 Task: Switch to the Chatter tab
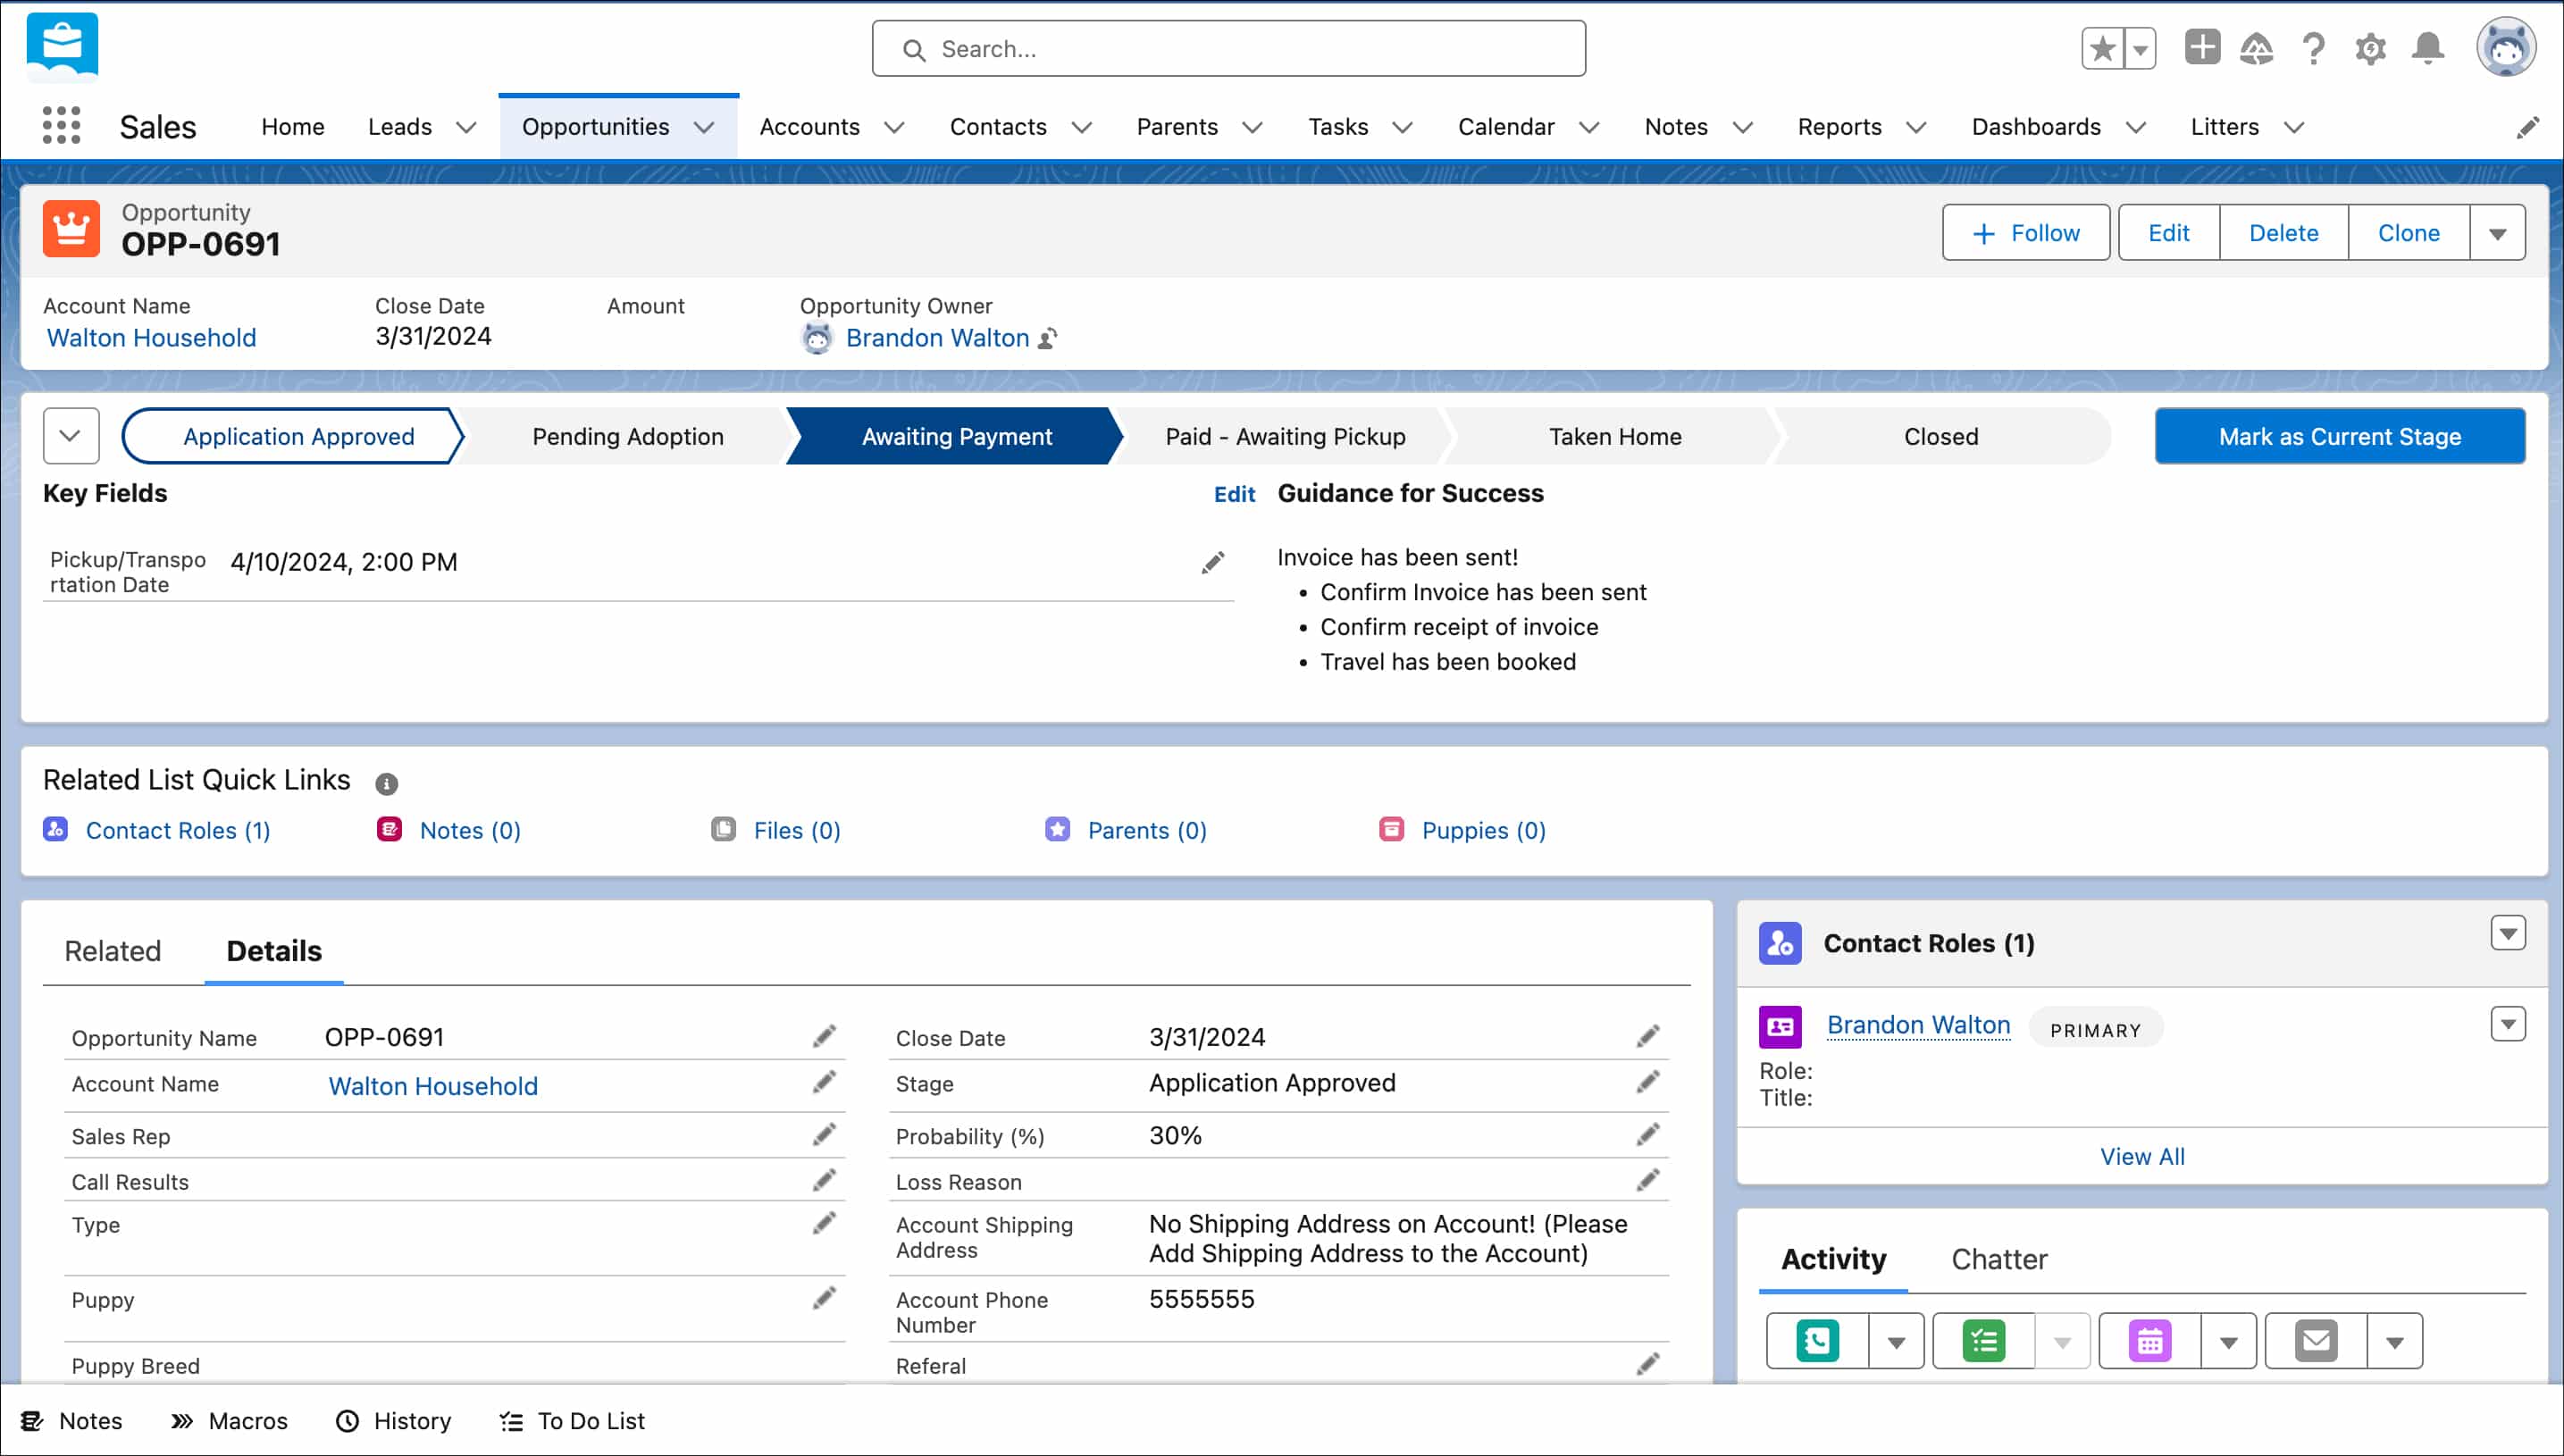1998,1257
